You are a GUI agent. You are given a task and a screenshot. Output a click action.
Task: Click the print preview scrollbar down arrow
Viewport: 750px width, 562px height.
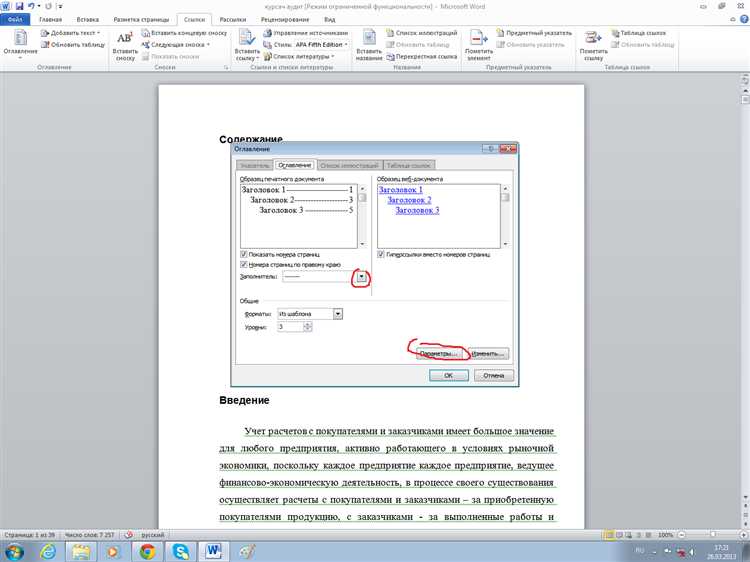362,244
